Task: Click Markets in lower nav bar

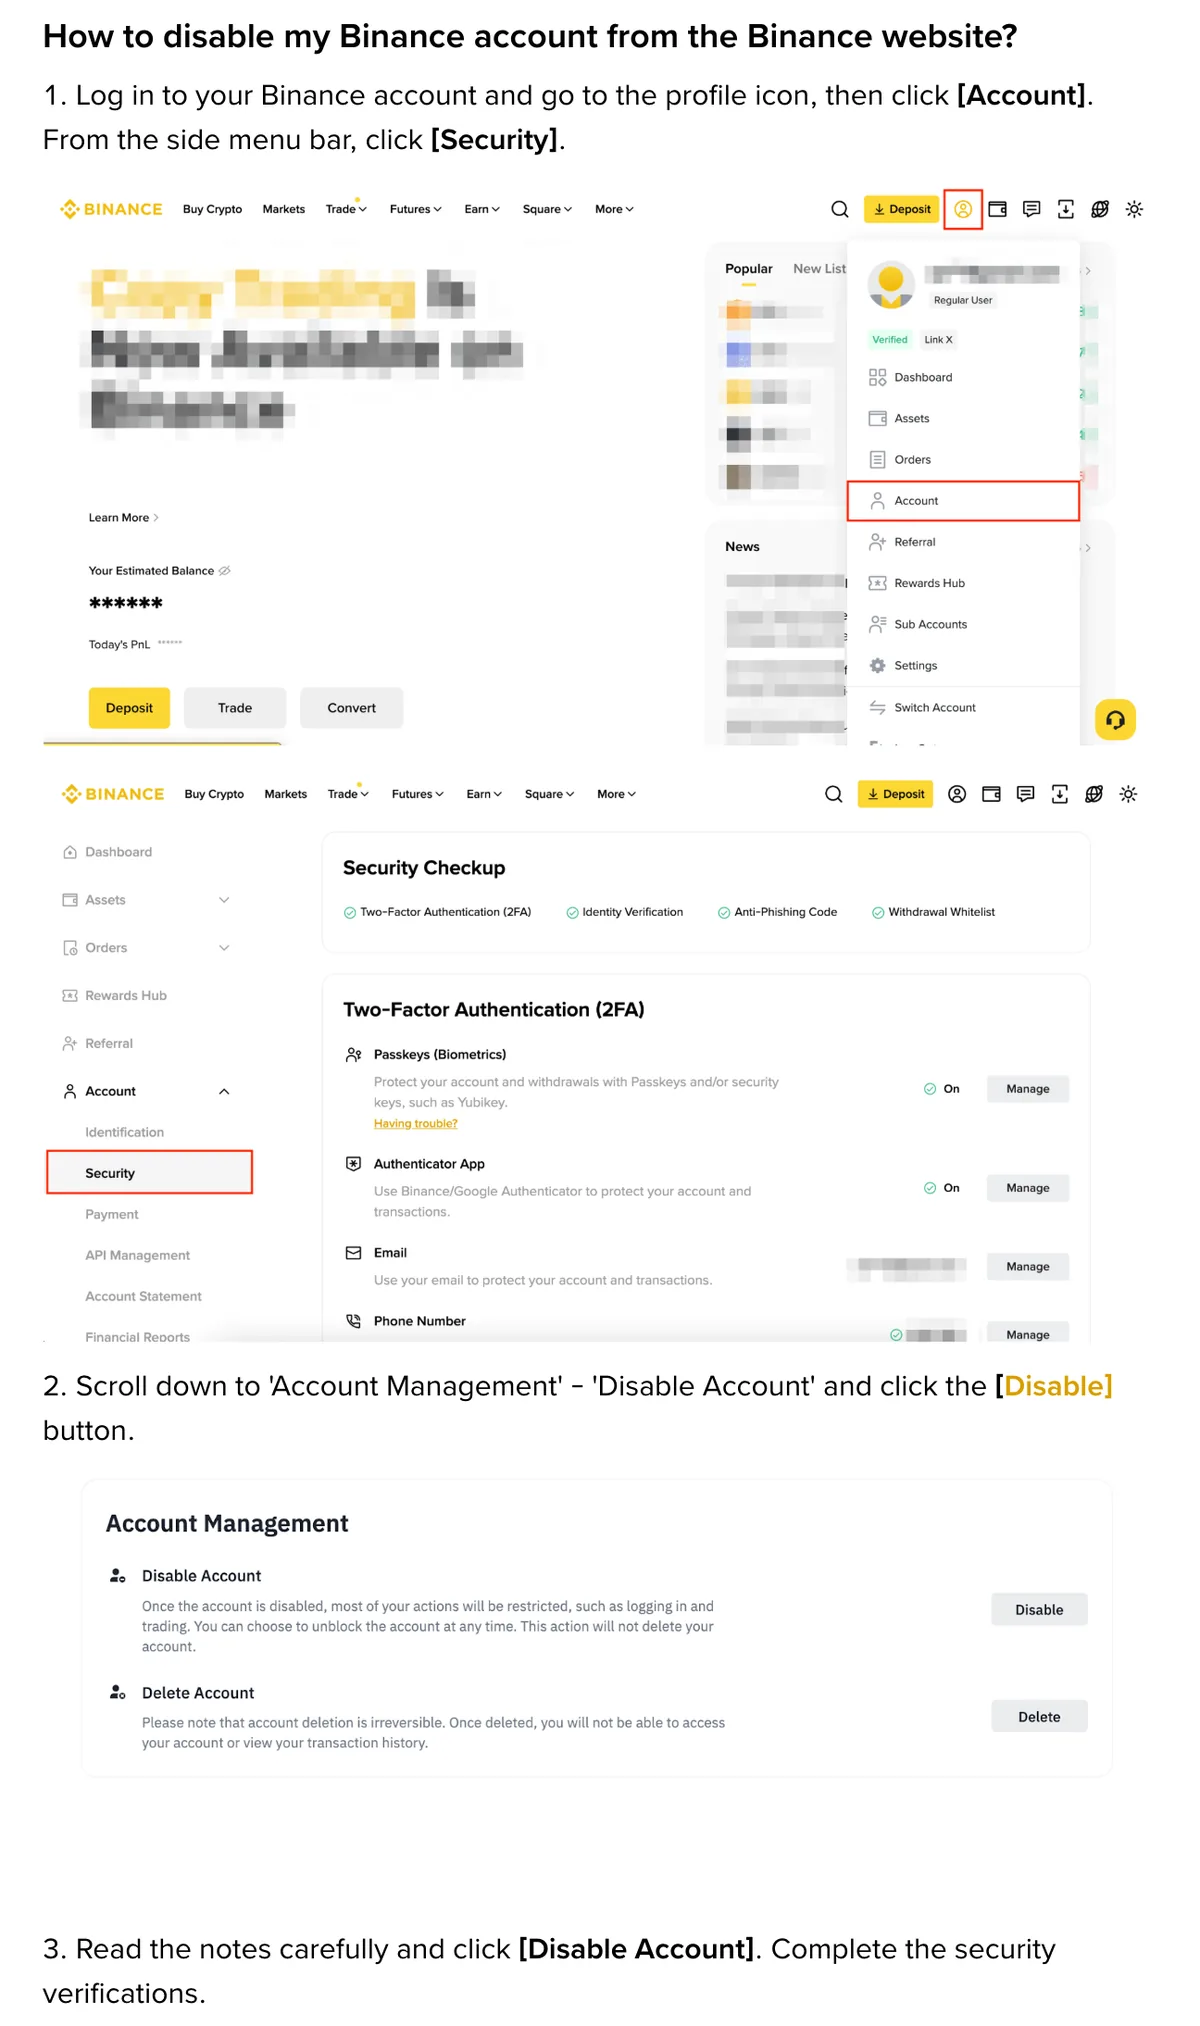Action: point(286,794)
